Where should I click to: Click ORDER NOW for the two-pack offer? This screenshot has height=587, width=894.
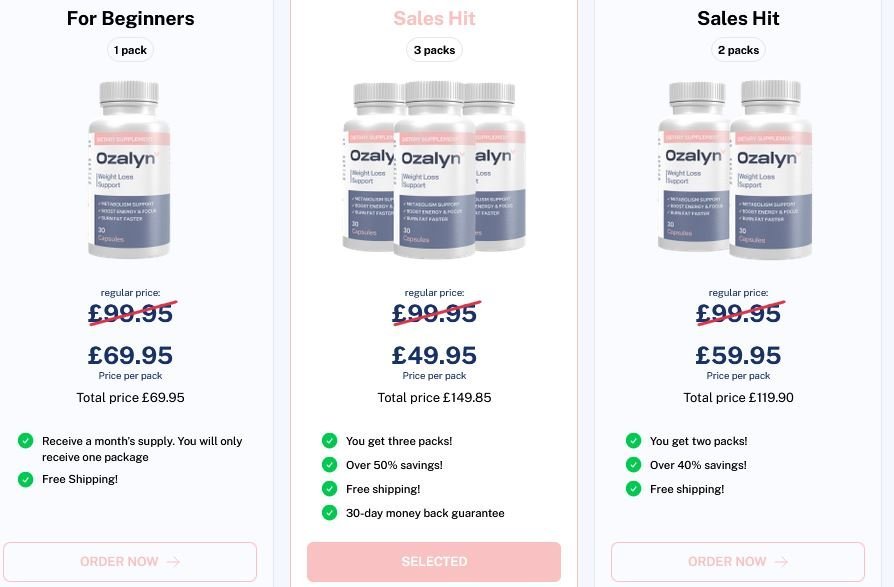tap(738, 561)
